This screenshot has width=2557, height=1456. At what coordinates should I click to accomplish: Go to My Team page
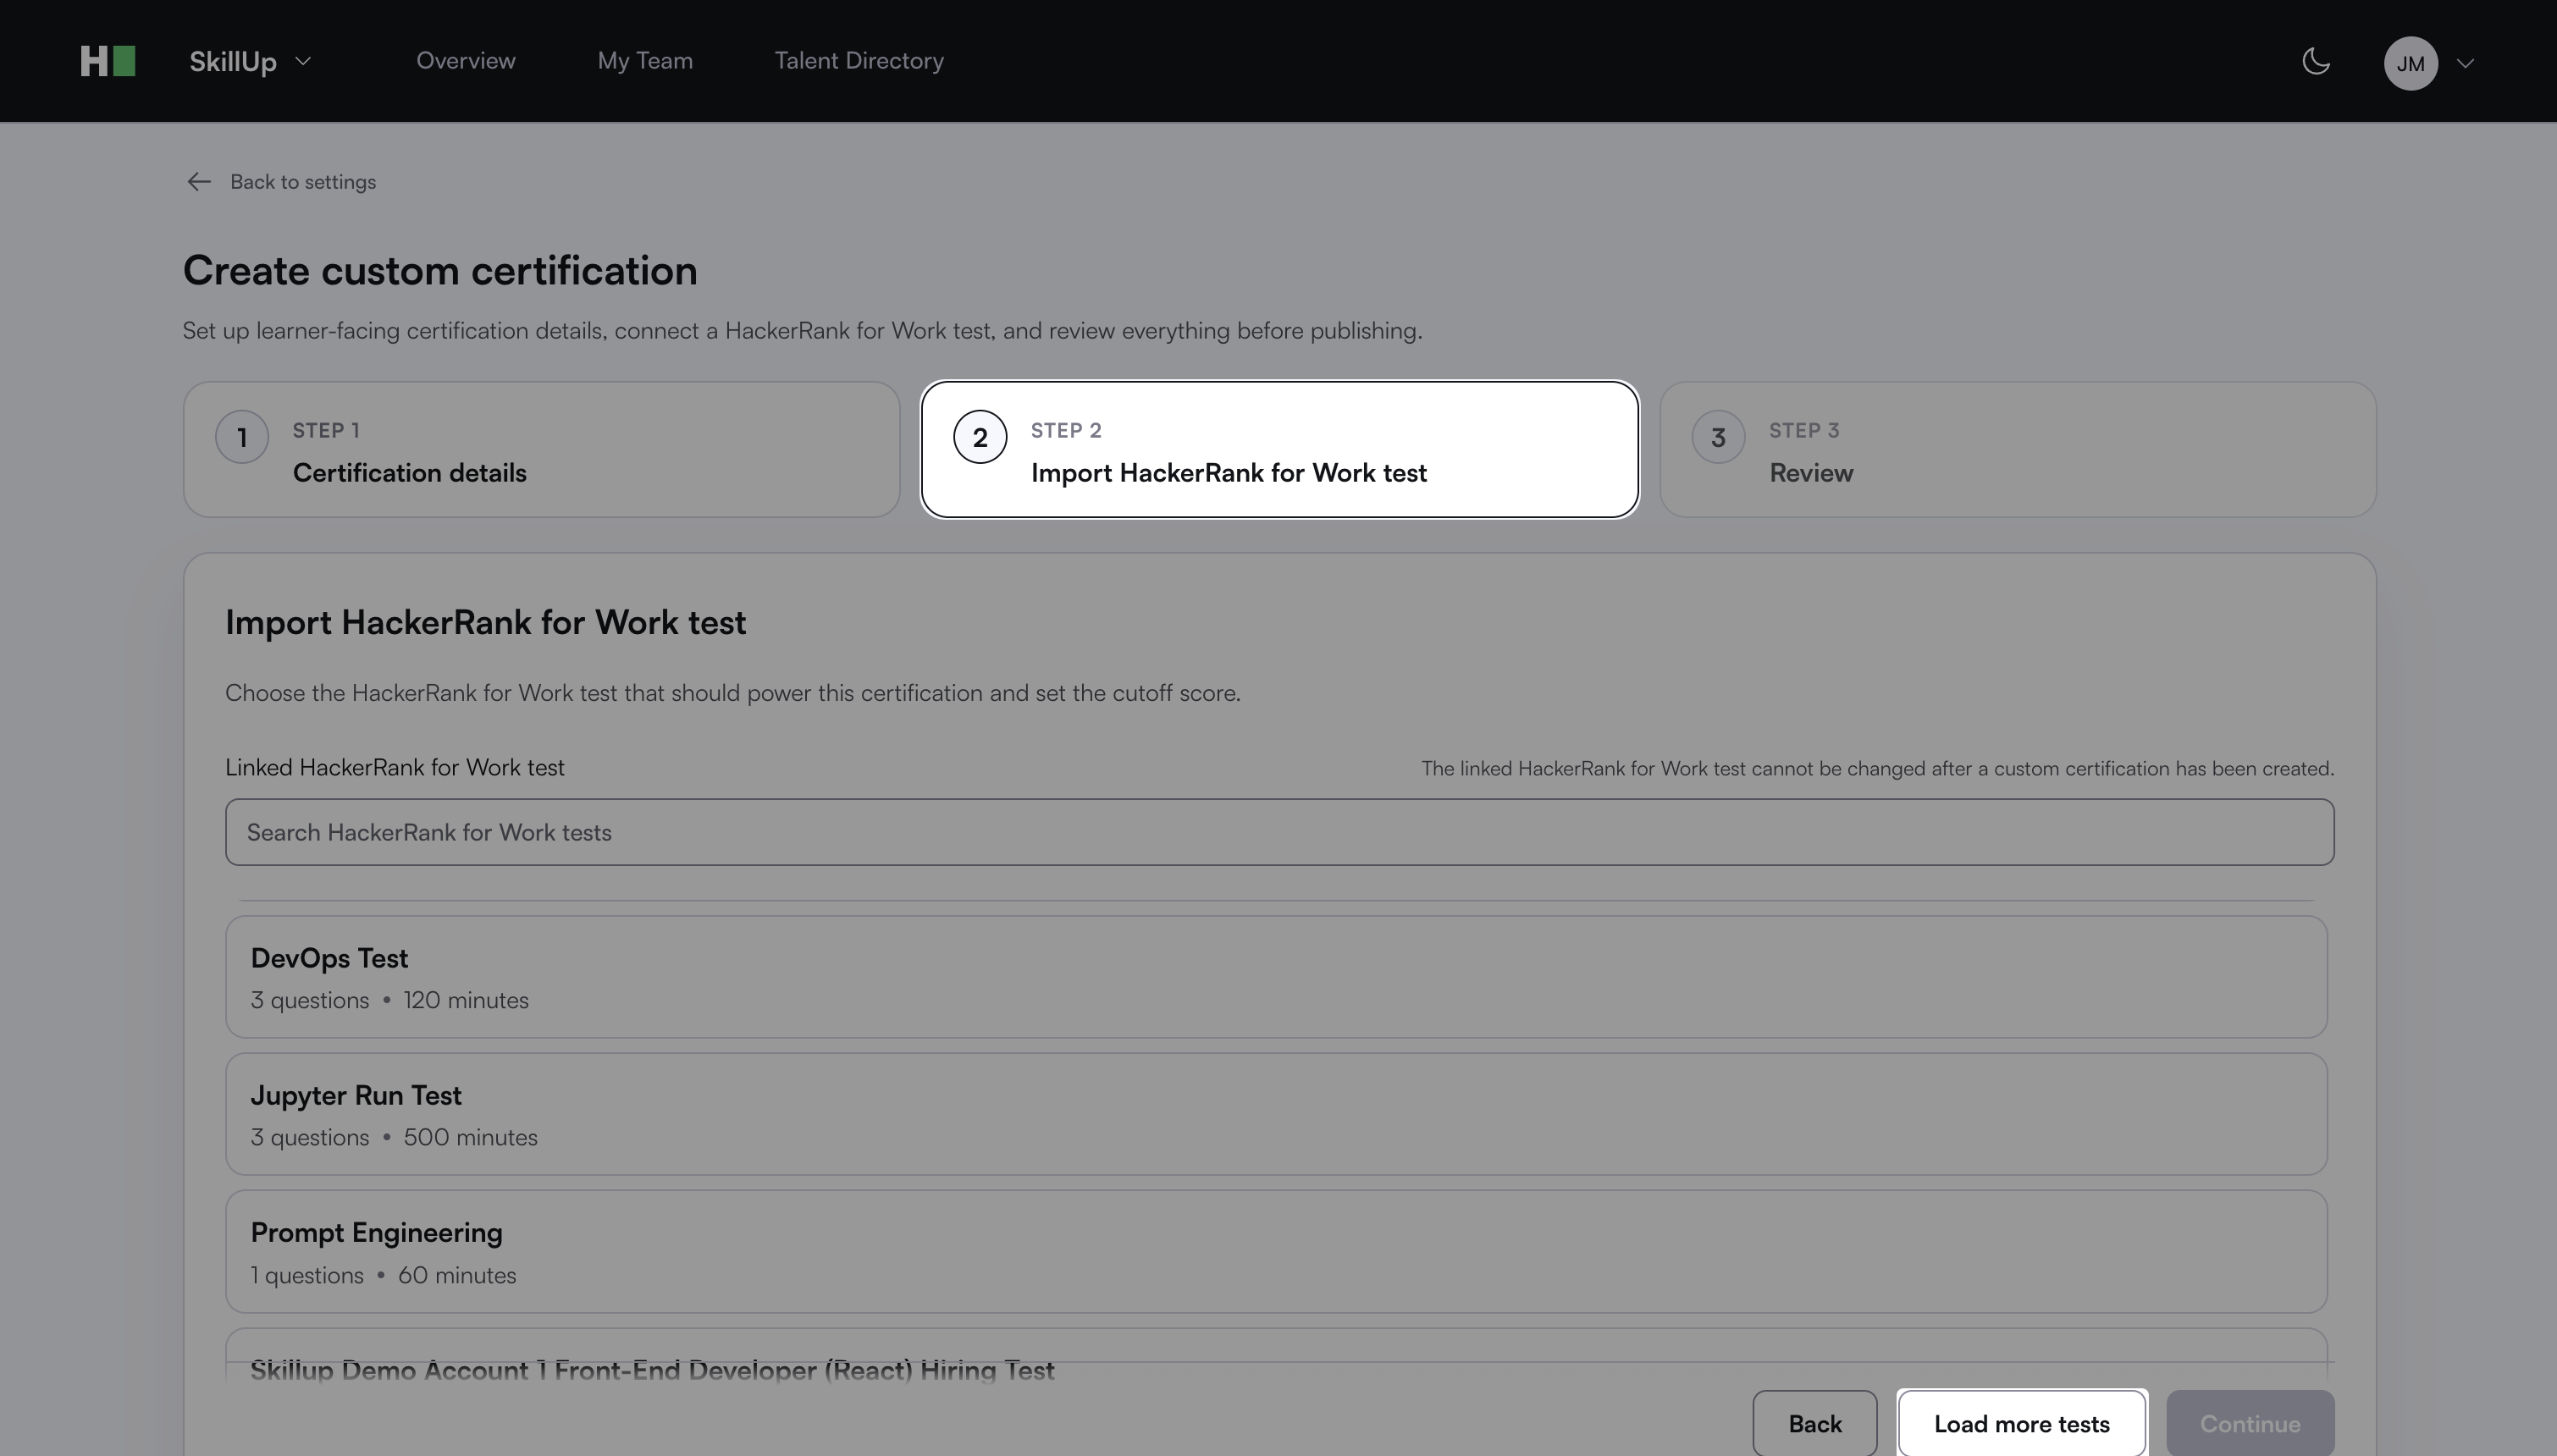645,61
